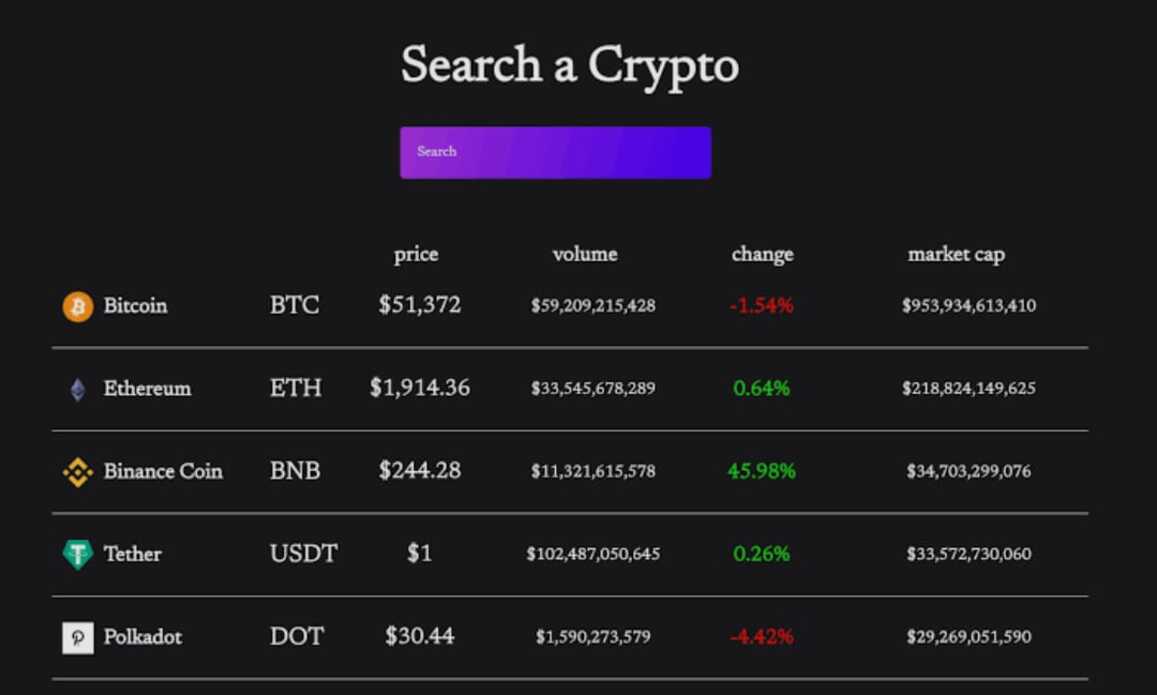Select the Ethereum coin name

[147, 388]
